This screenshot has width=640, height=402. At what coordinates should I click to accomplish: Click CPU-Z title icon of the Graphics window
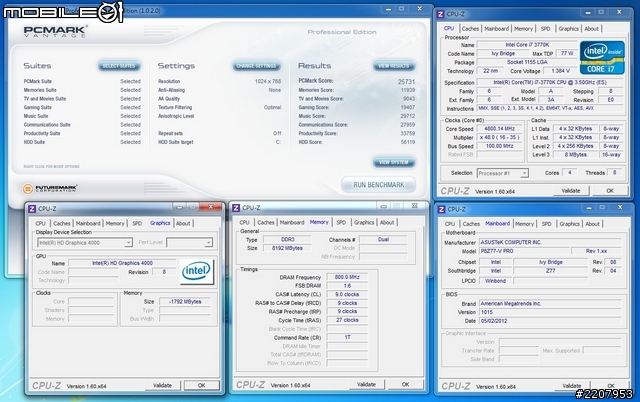32,209
